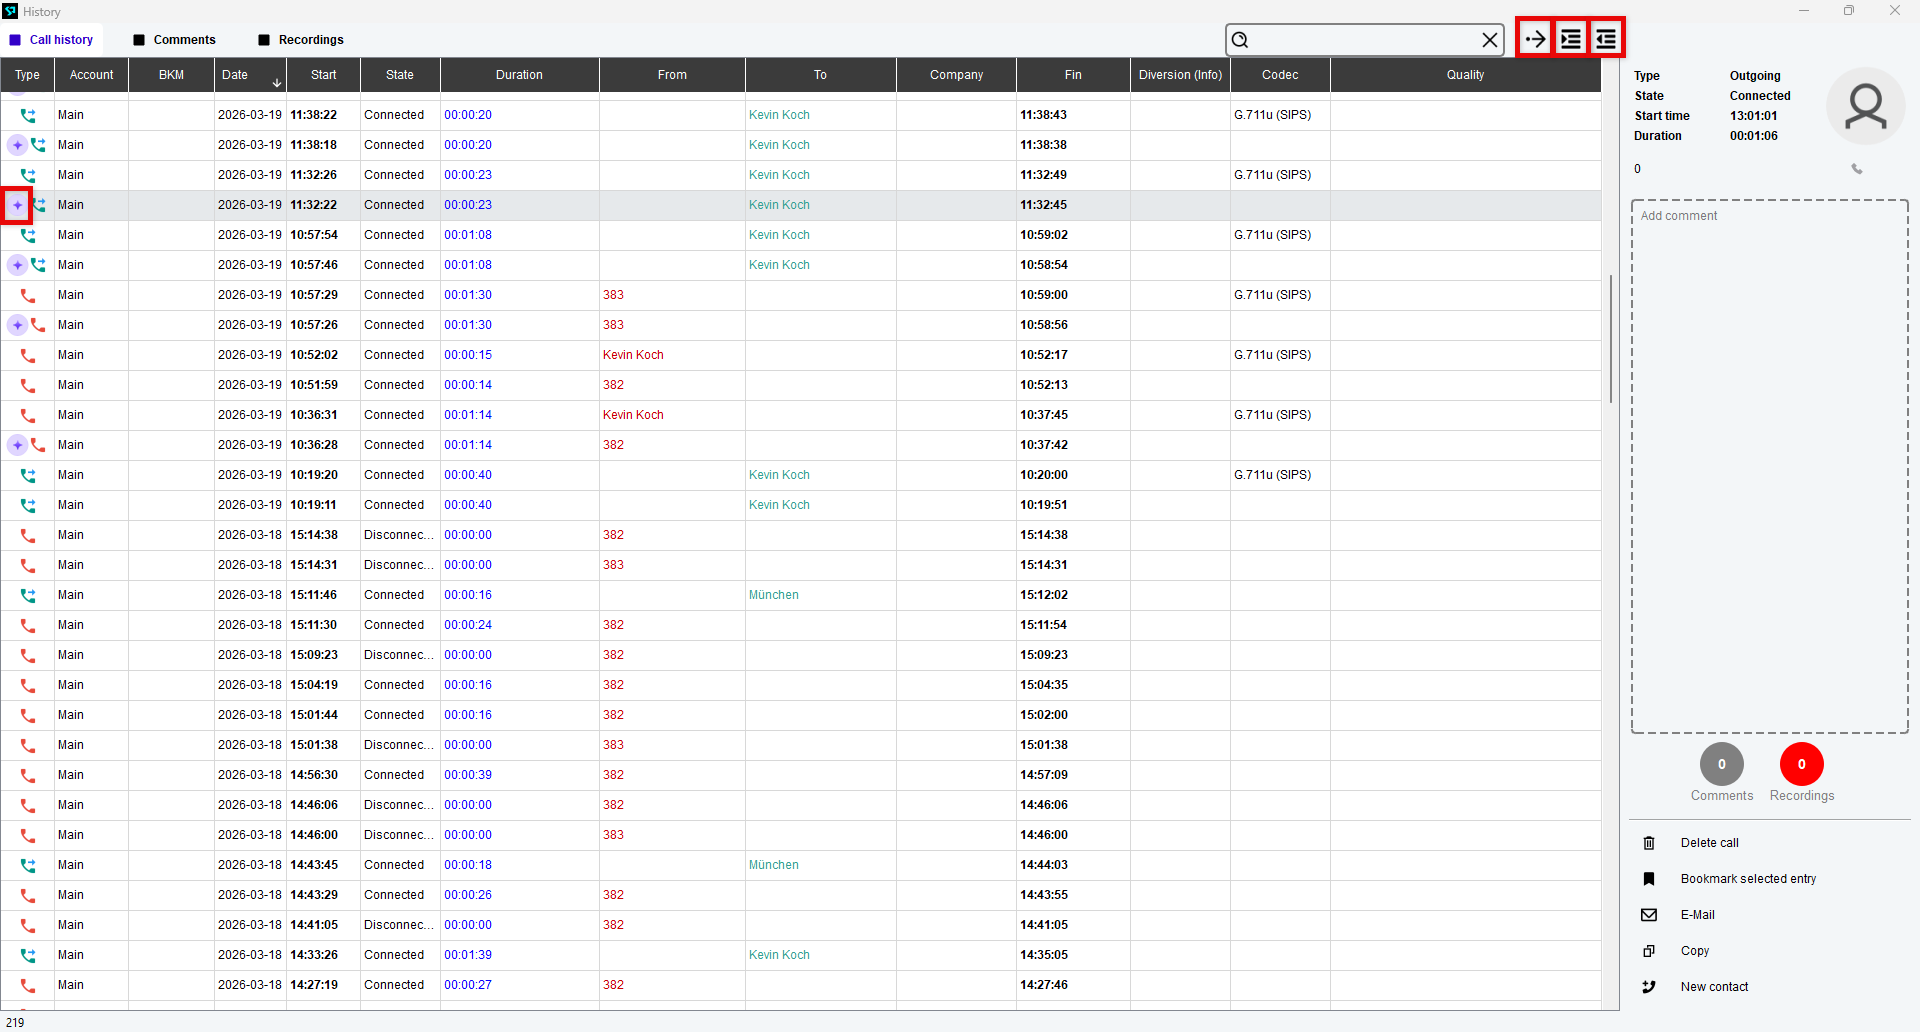Image resolution: width=1920 pixels, height=1032 pixels.
Task: Expand the sparkle icon on the 10:36:28 row
Action: 17,445
